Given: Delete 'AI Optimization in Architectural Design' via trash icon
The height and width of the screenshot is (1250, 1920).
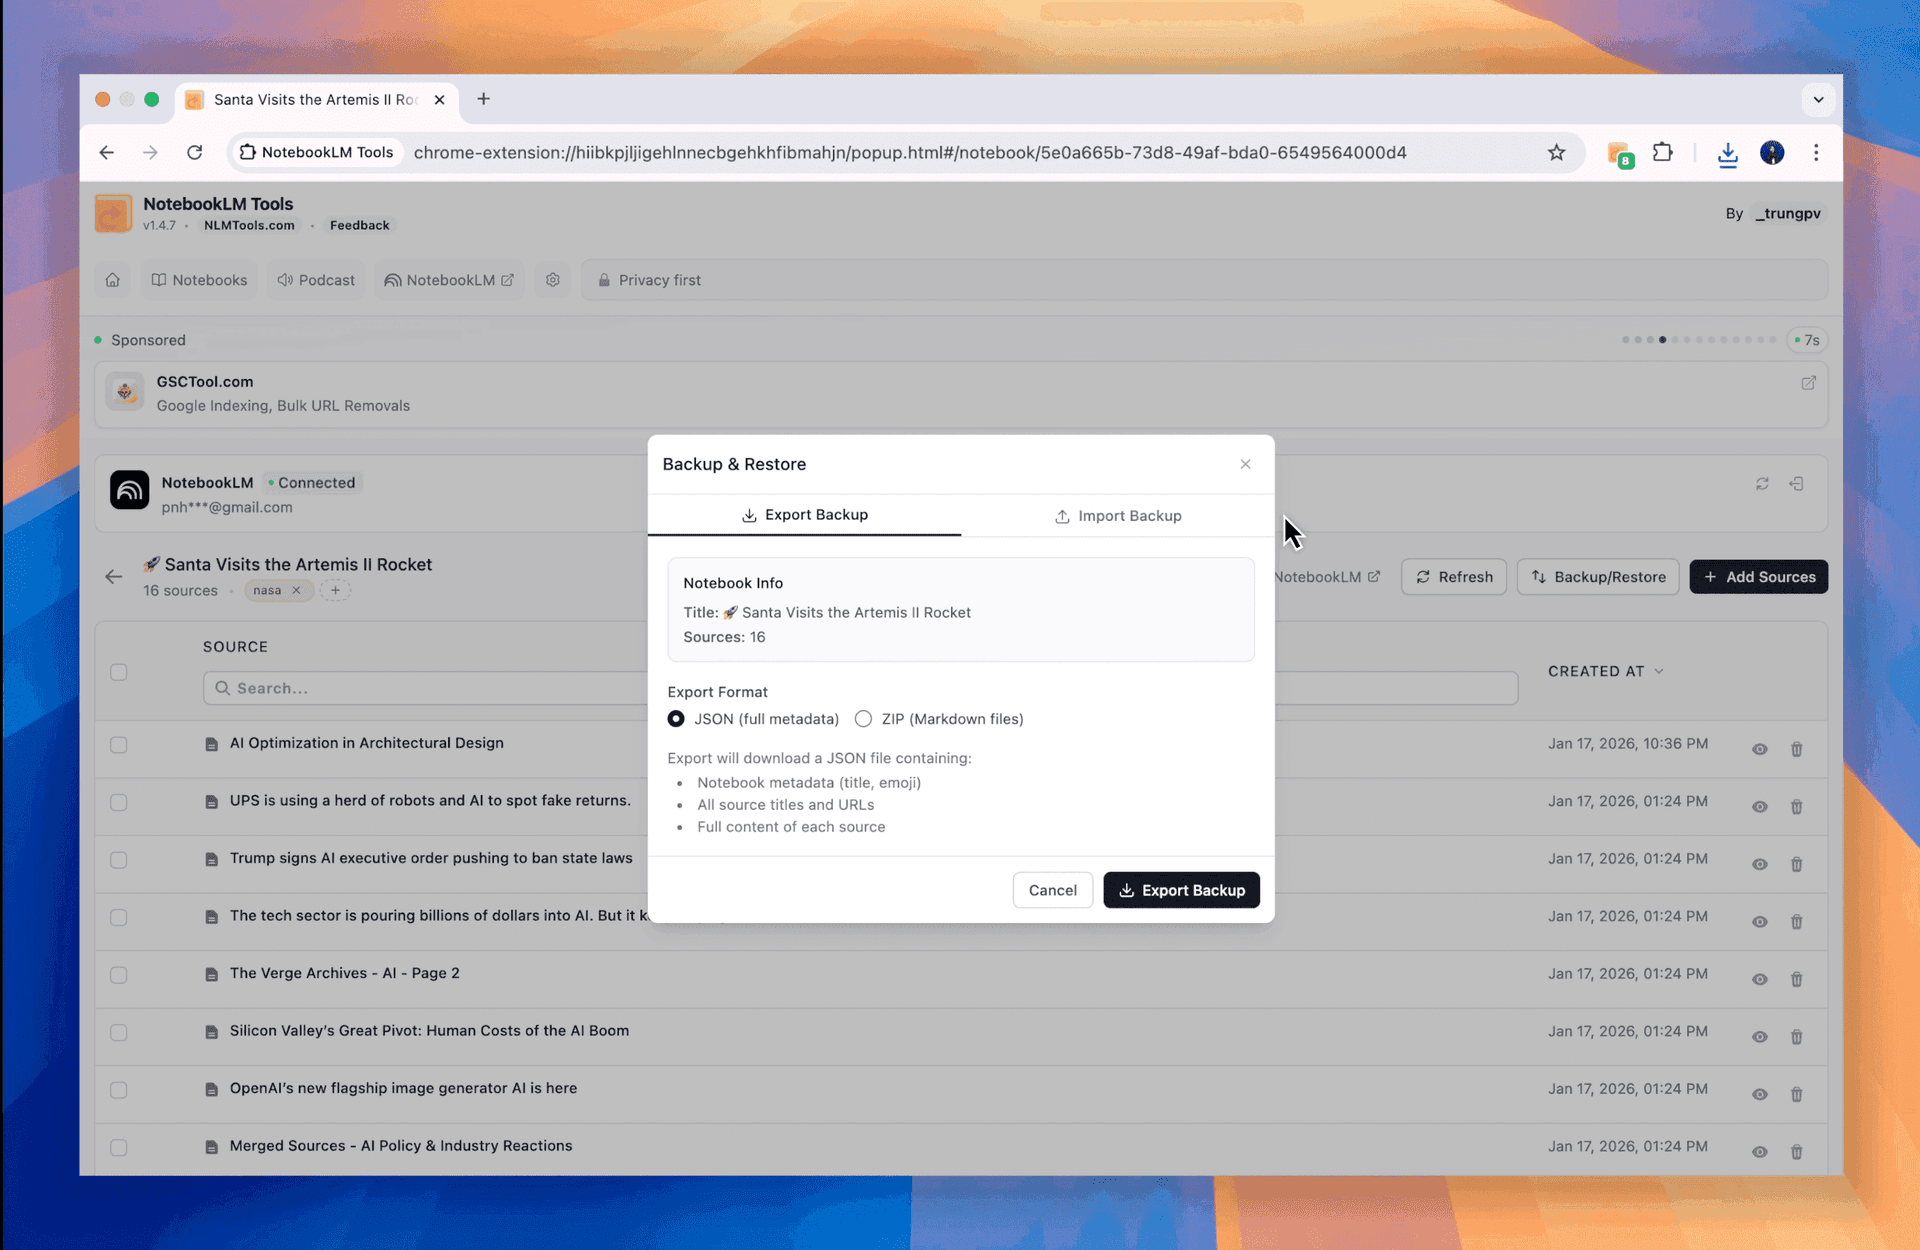Looking at the screenshot, I should tap(1797, 749).
